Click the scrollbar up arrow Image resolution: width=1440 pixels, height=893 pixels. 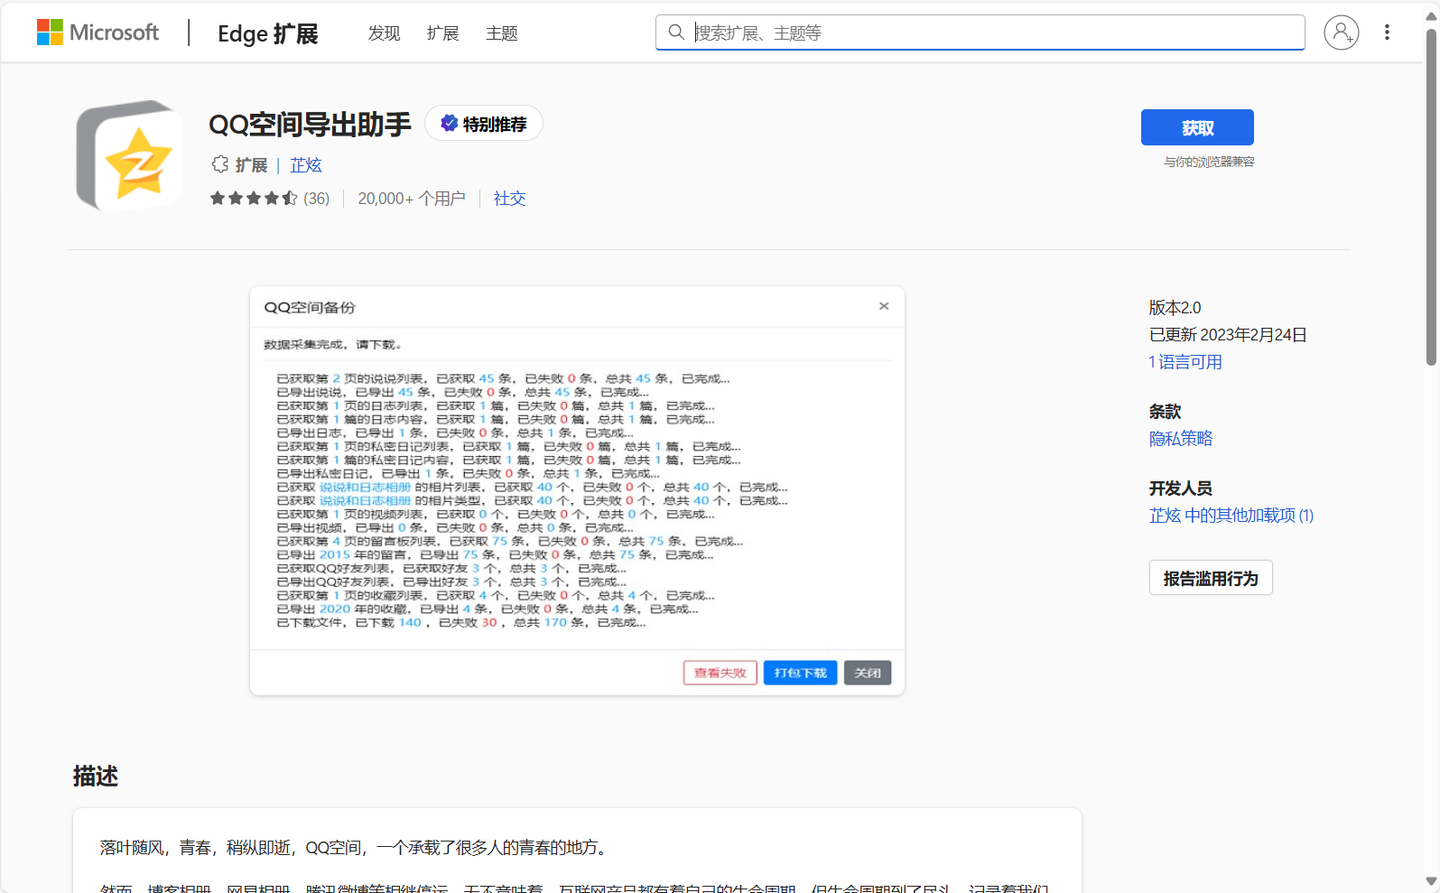(1431, 16)
